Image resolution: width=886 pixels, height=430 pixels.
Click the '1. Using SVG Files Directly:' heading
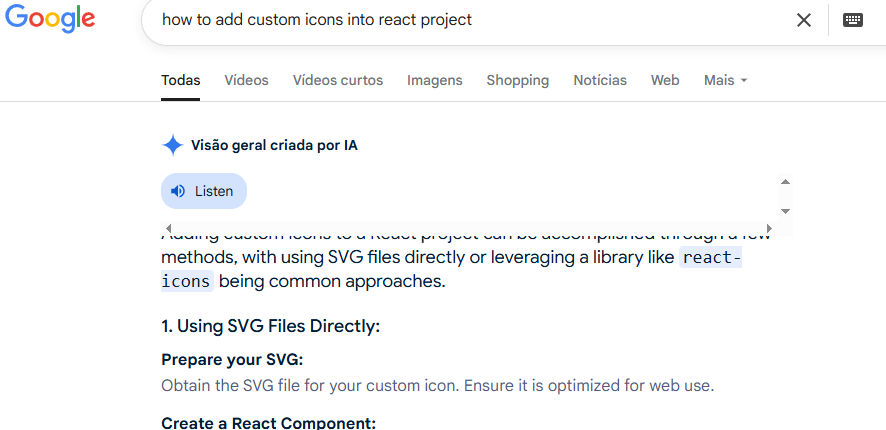[x=271, y=326]
